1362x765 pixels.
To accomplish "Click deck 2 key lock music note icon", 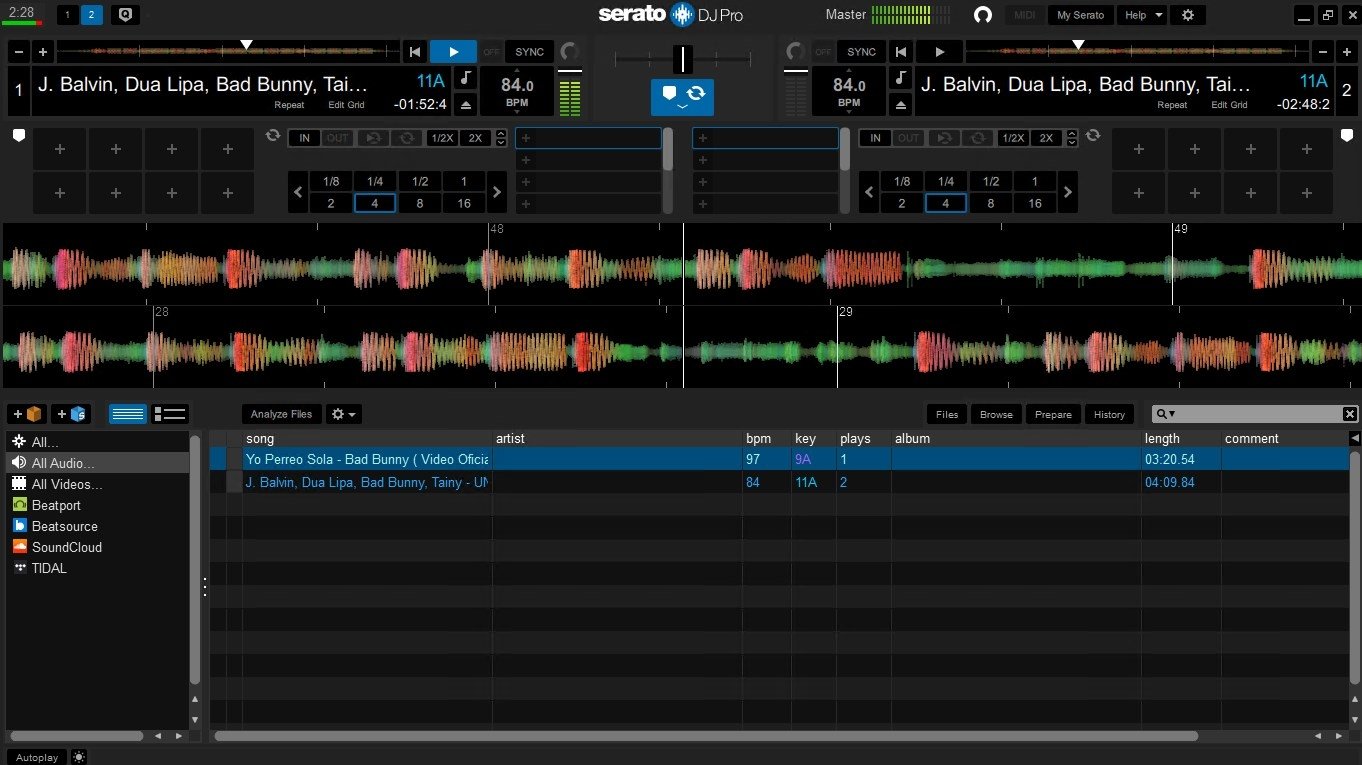I will click(900, 79).
